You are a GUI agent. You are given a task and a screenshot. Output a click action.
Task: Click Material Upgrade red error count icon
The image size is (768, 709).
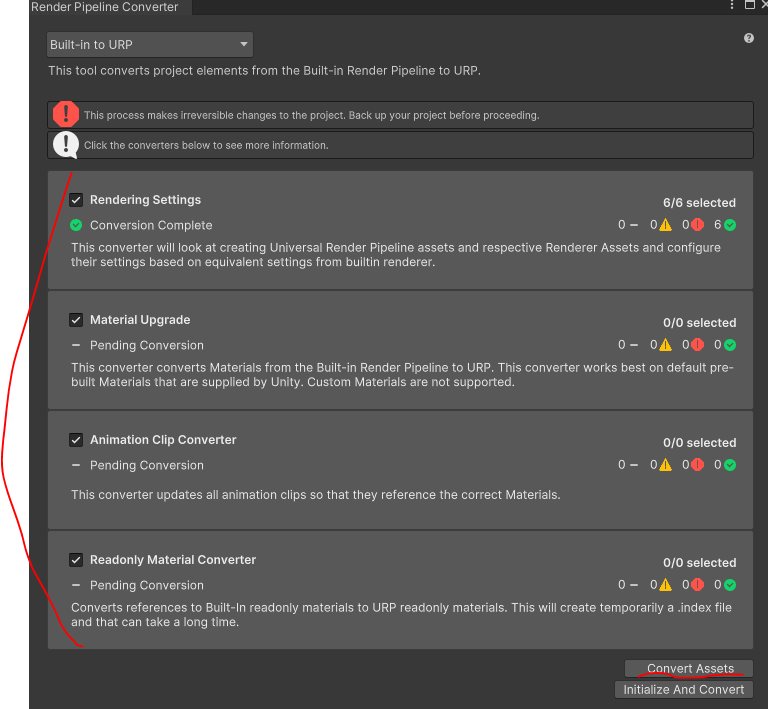[x=697, y=345]
